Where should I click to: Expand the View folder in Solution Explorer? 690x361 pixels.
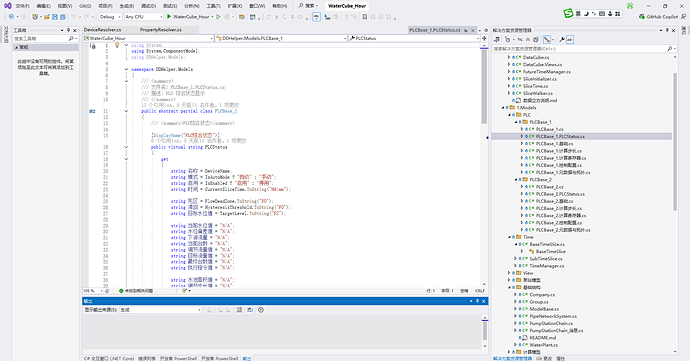[509, 273]
